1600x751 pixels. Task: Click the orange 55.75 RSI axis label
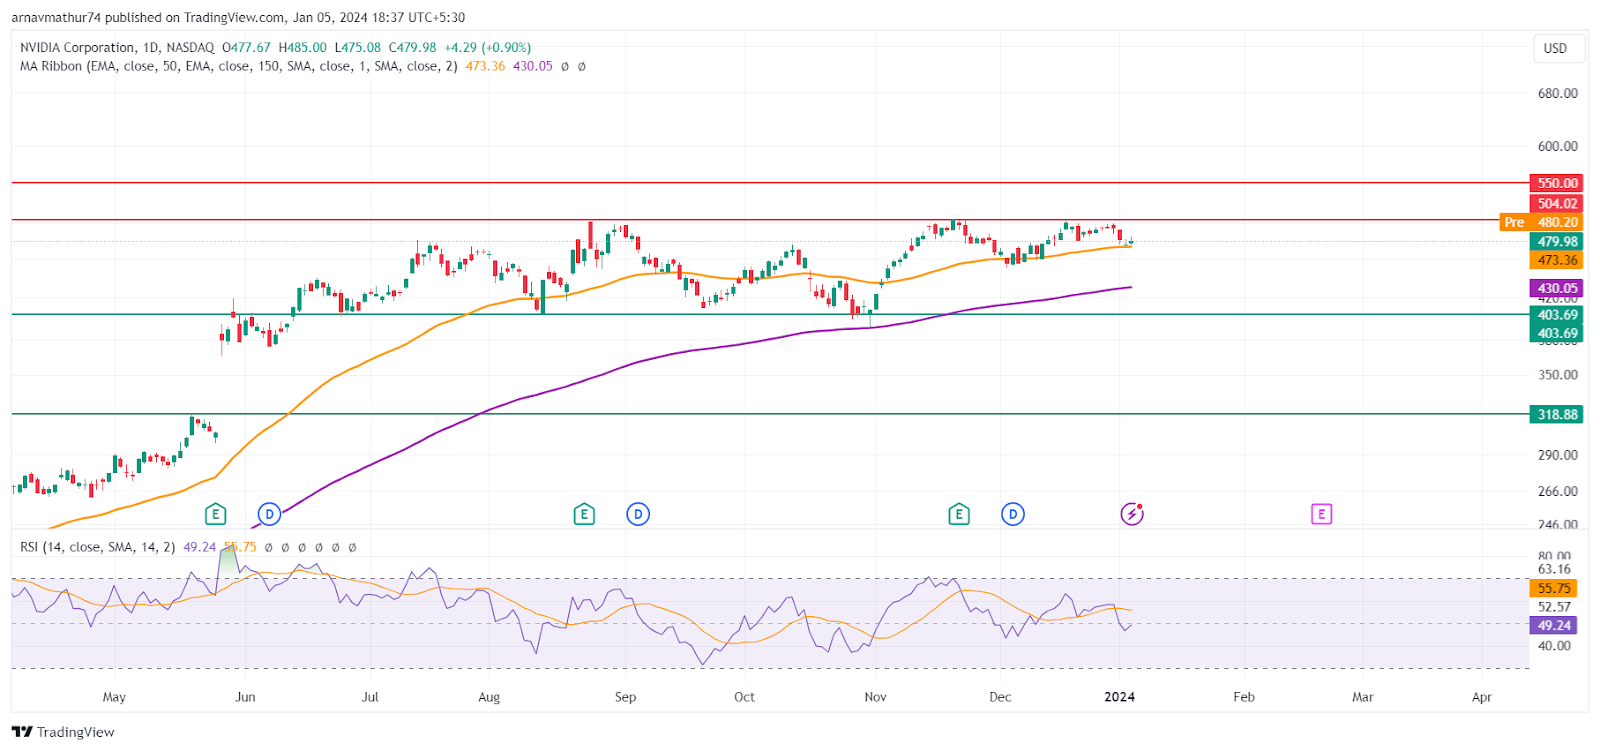click(1554, 588)
